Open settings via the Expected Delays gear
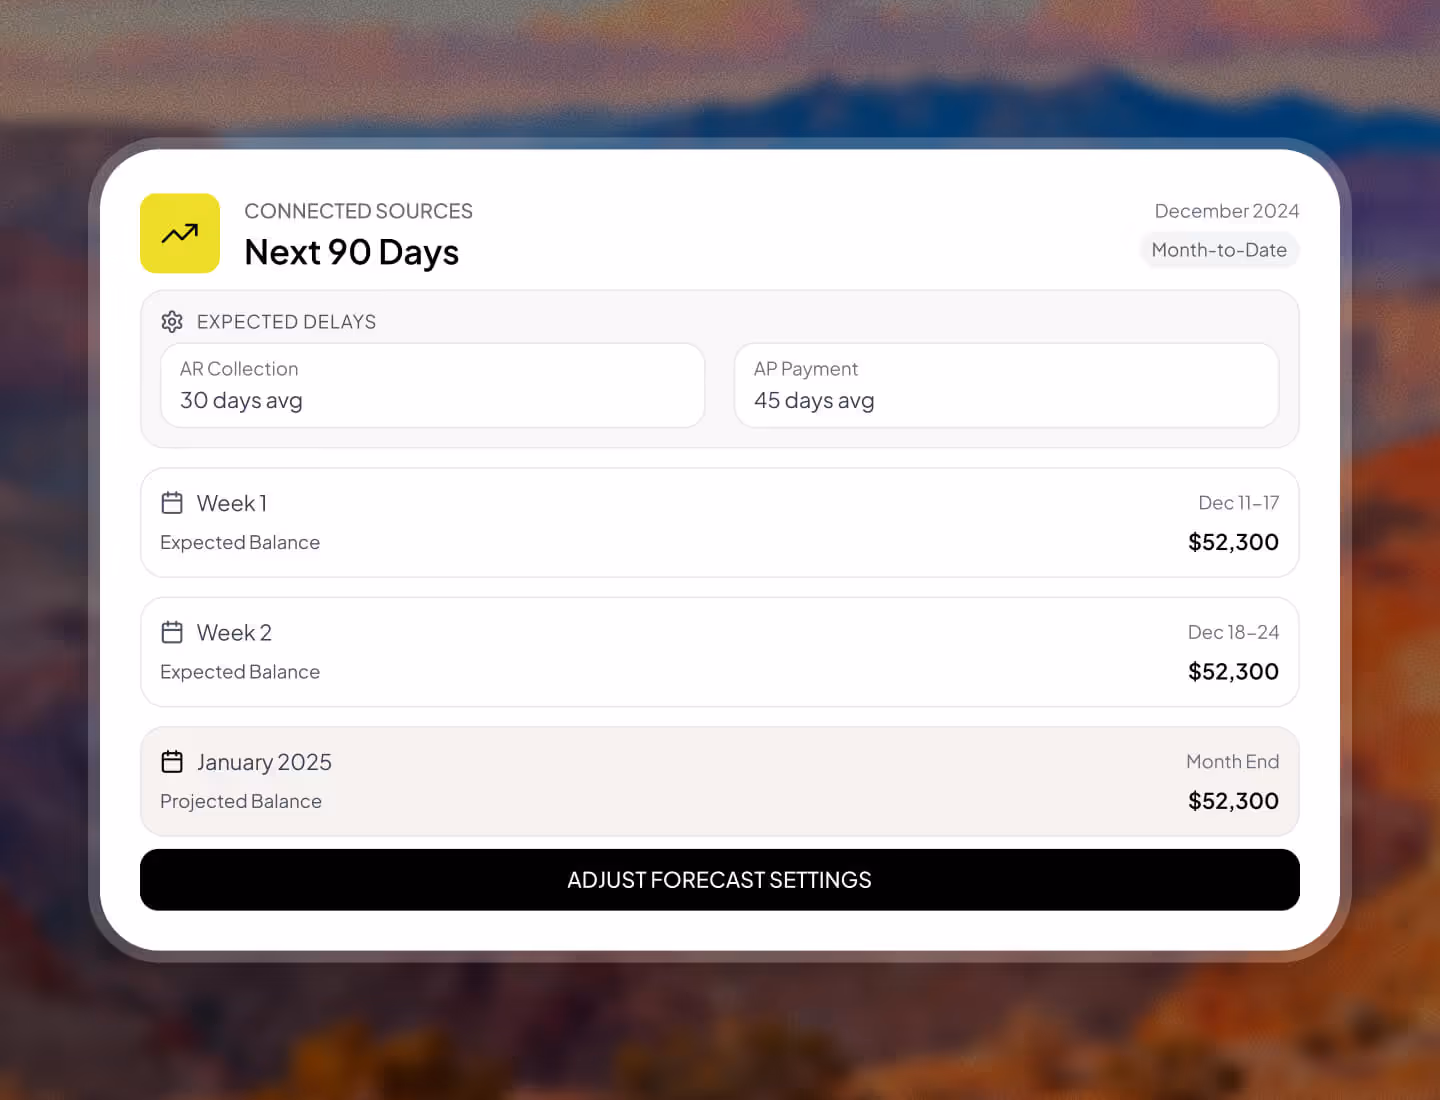This screenshot has height=1100, width=1440. click(x=172, y=321)
